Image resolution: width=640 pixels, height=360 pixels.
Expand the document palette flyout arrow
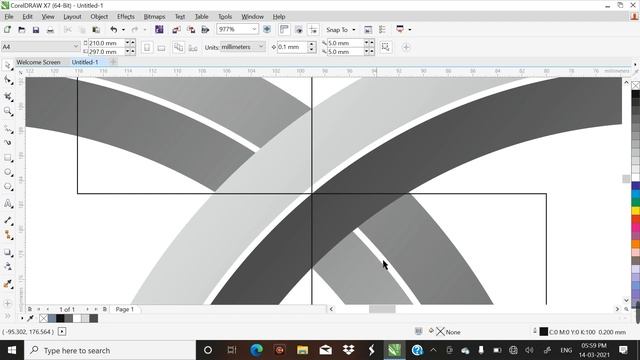[x=22, y=318]
